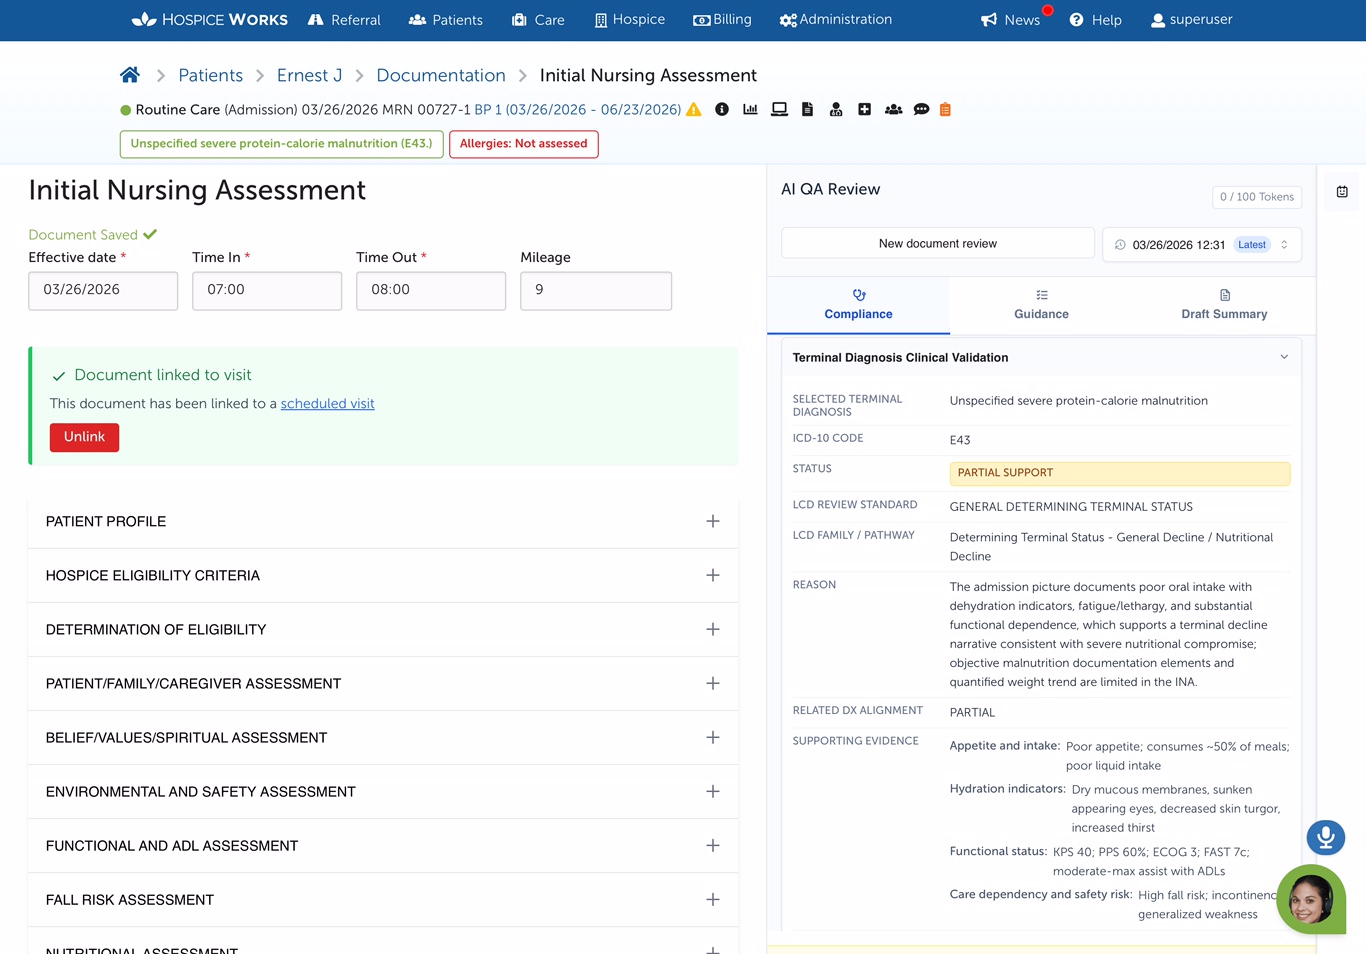The width and height of the screenshot is (1366, 954).
Task: Expand Hospice Eligibility Criteria section
Action: click(712, 575)
